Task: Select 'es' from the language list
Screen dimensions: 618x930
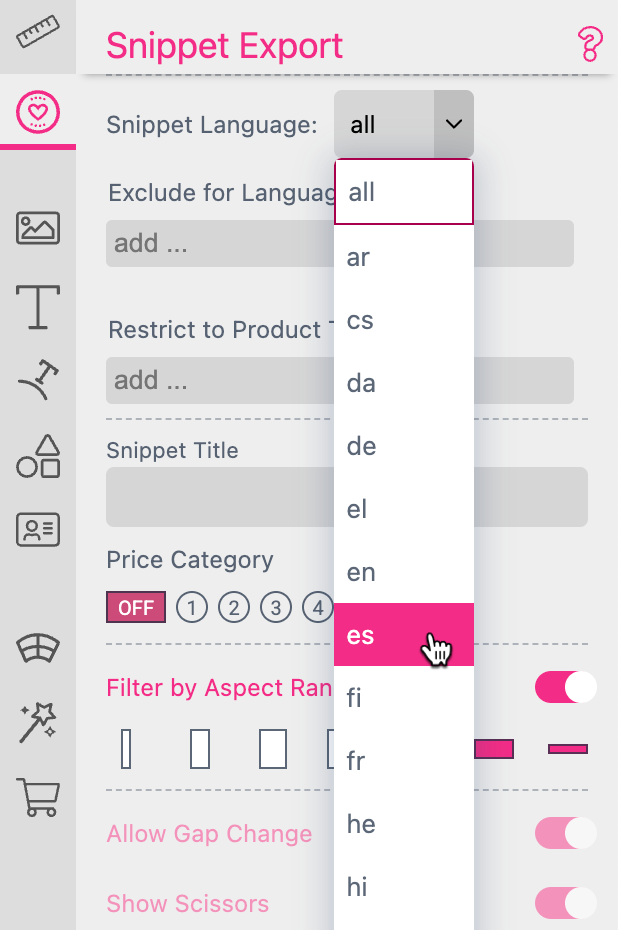Action: click(403, 634)
